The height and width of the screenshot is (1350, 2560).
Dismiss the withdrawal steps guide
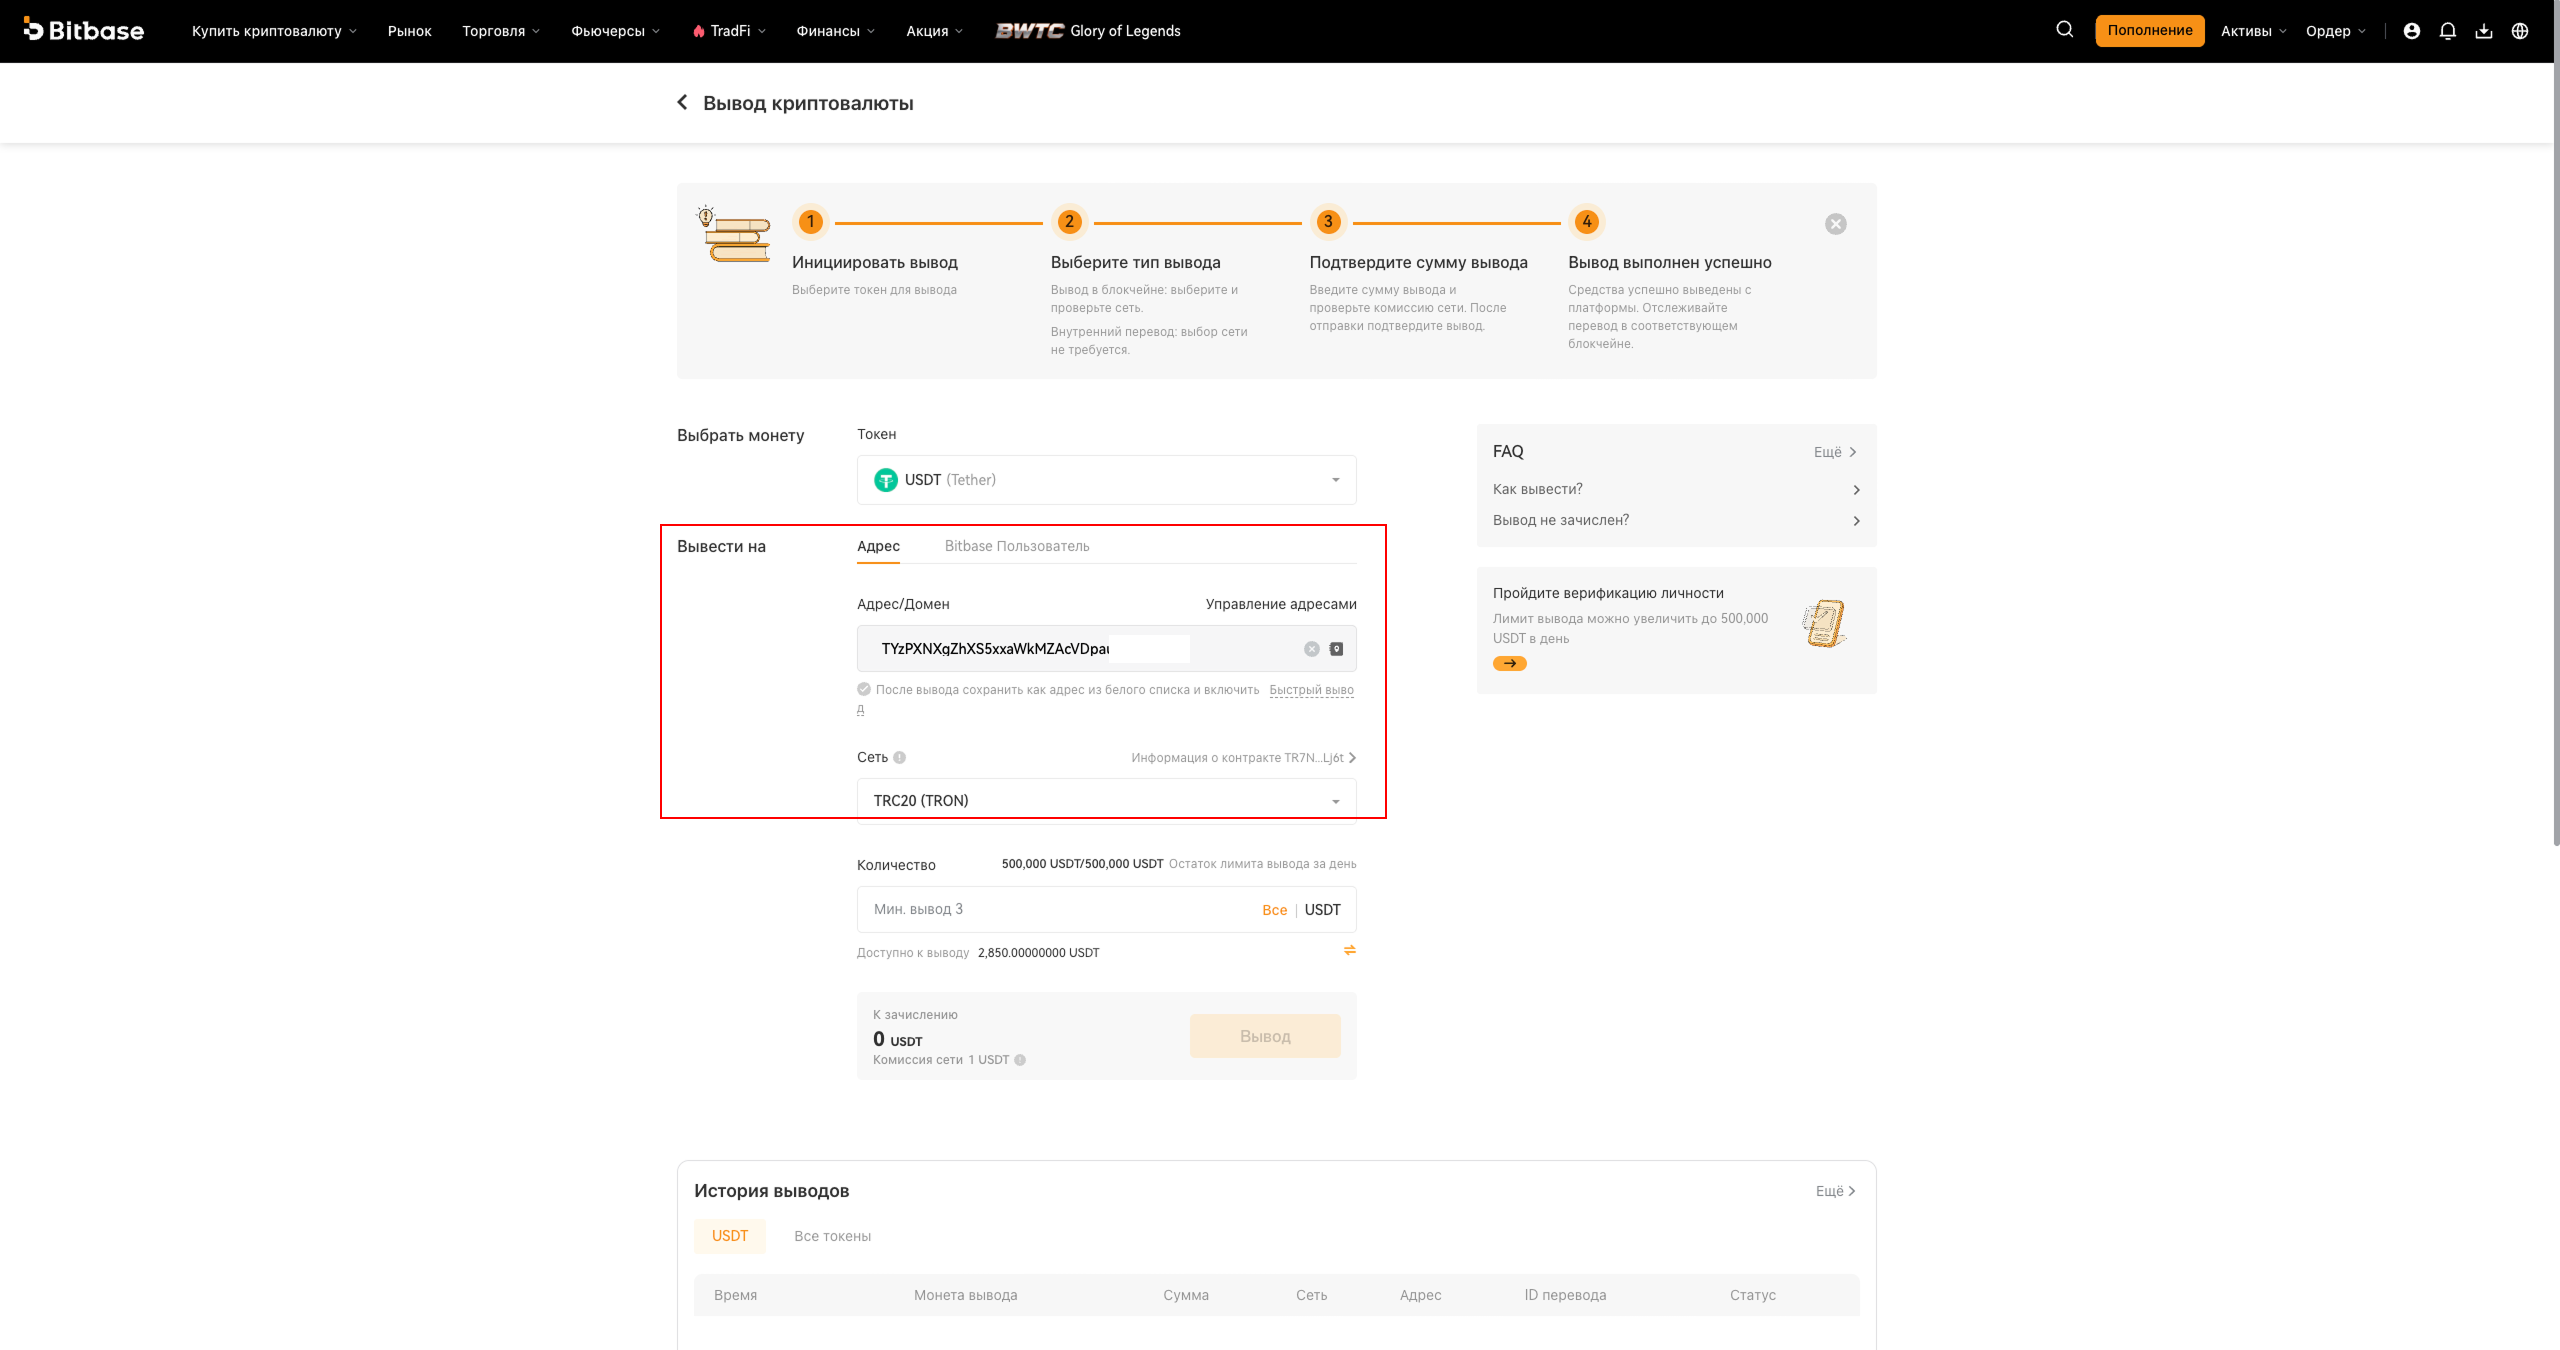coord(1836,224)
